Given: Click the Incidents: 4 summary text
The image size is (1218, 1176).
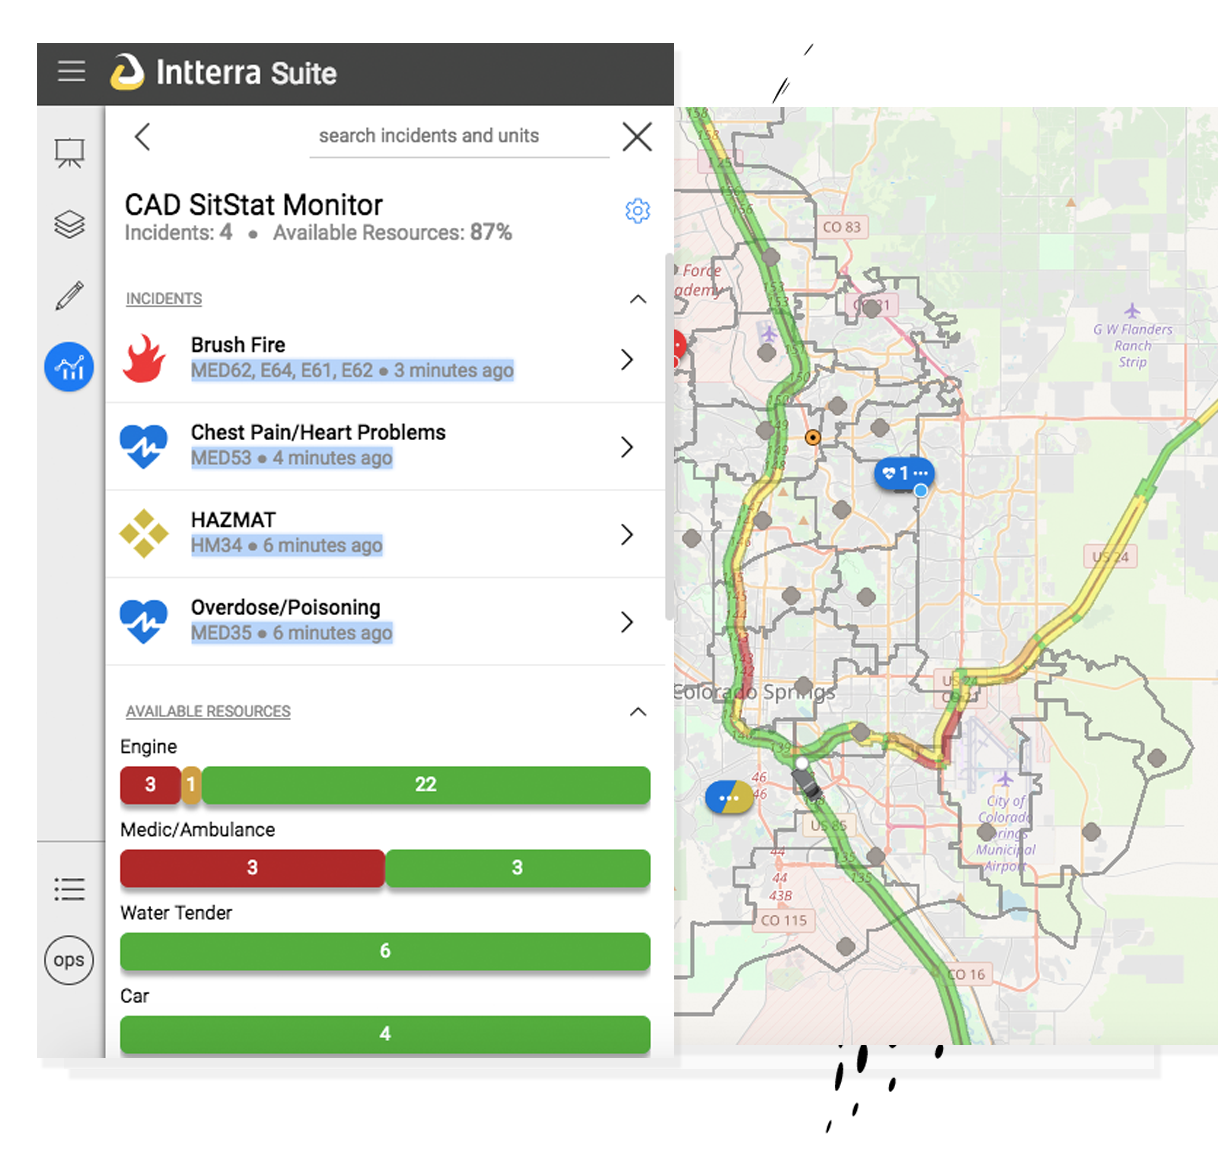Looking at the screenshot, I should click(178, 233).
